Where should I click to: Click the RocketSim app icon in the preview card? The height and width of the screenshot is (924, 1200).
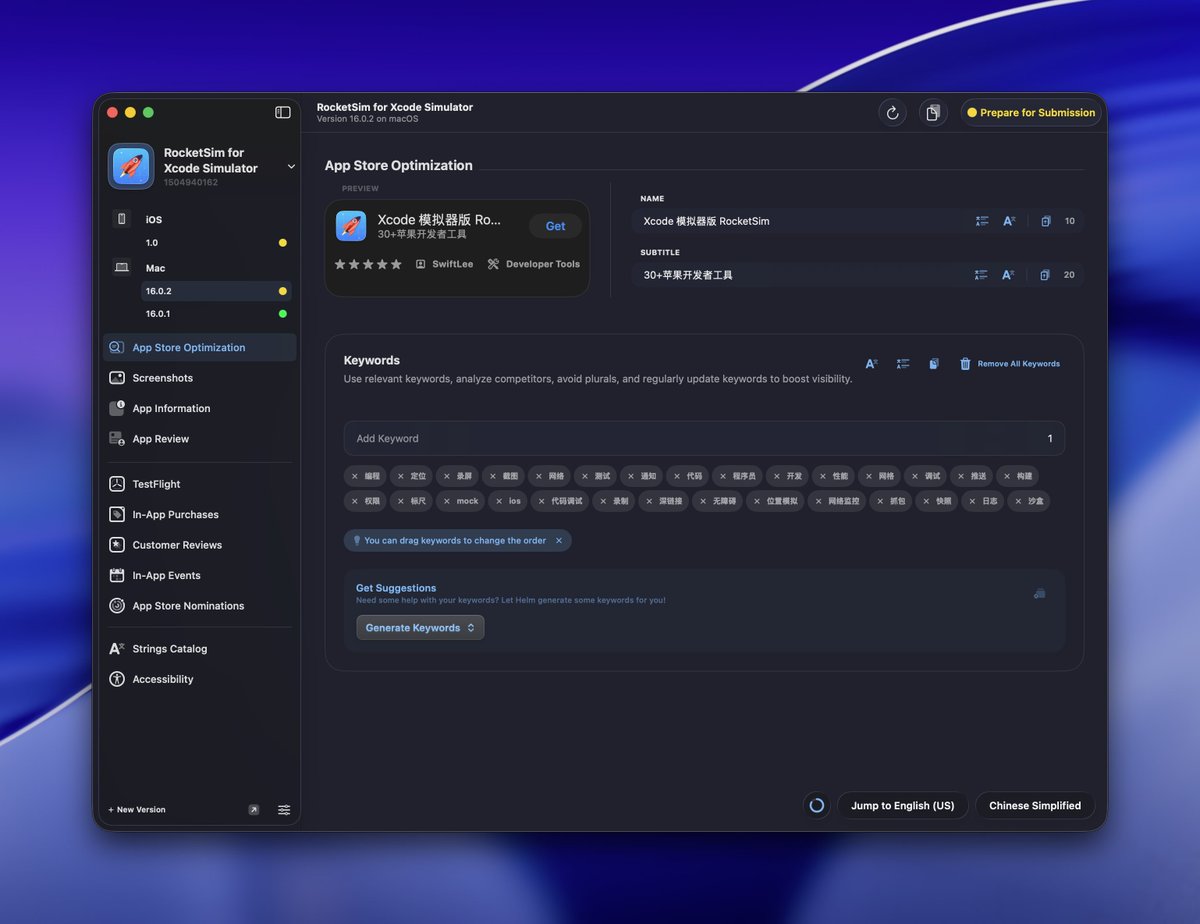click(351, 226)
